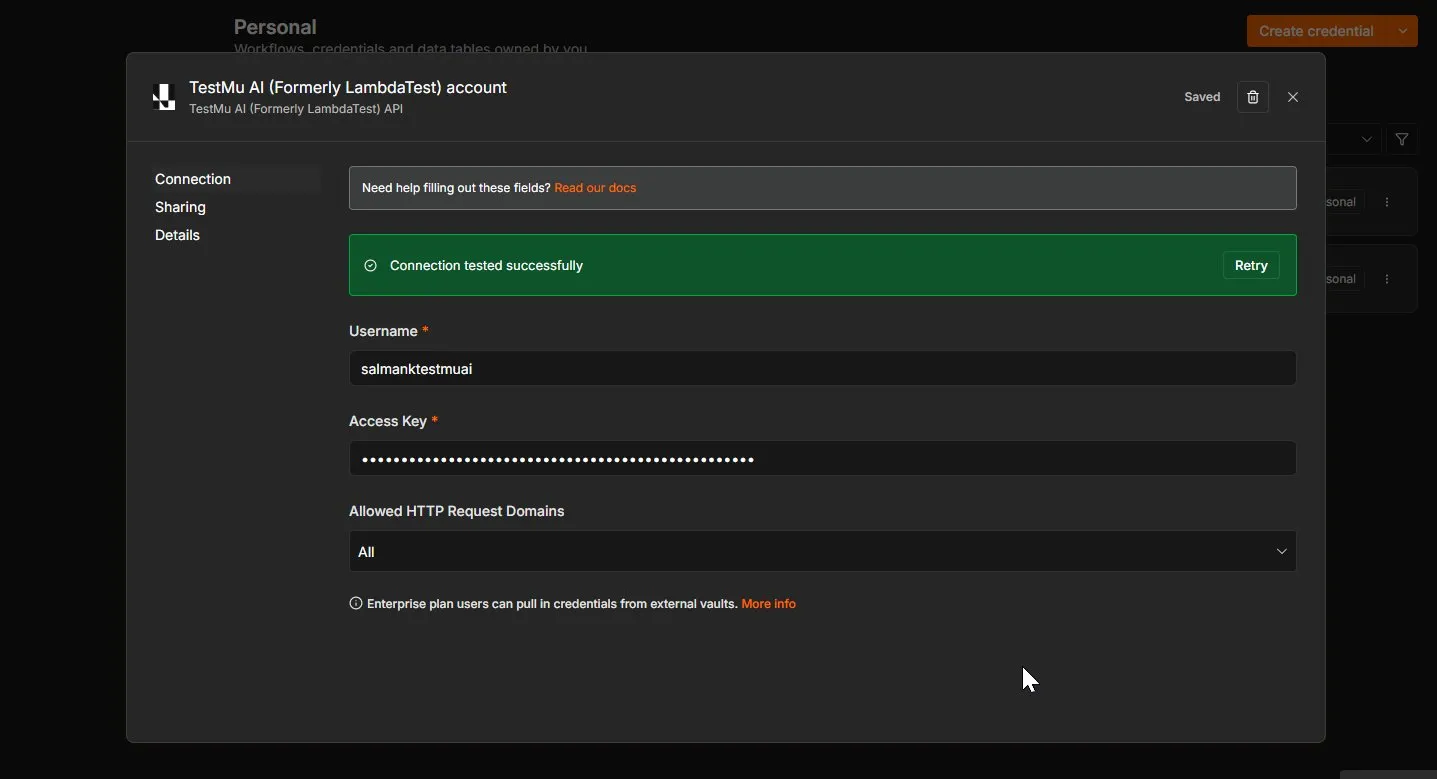Click the success checkmark icon
1437x779 pixels.
(370, 266)
